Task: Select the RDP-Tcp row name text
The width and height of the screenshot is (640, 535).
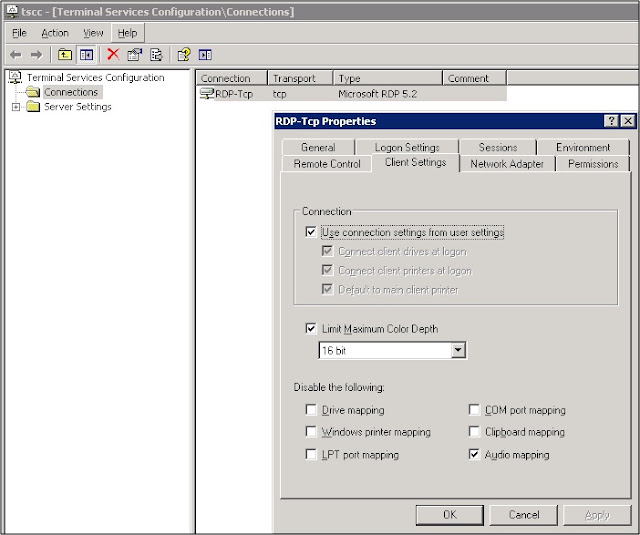Action: 234,94
